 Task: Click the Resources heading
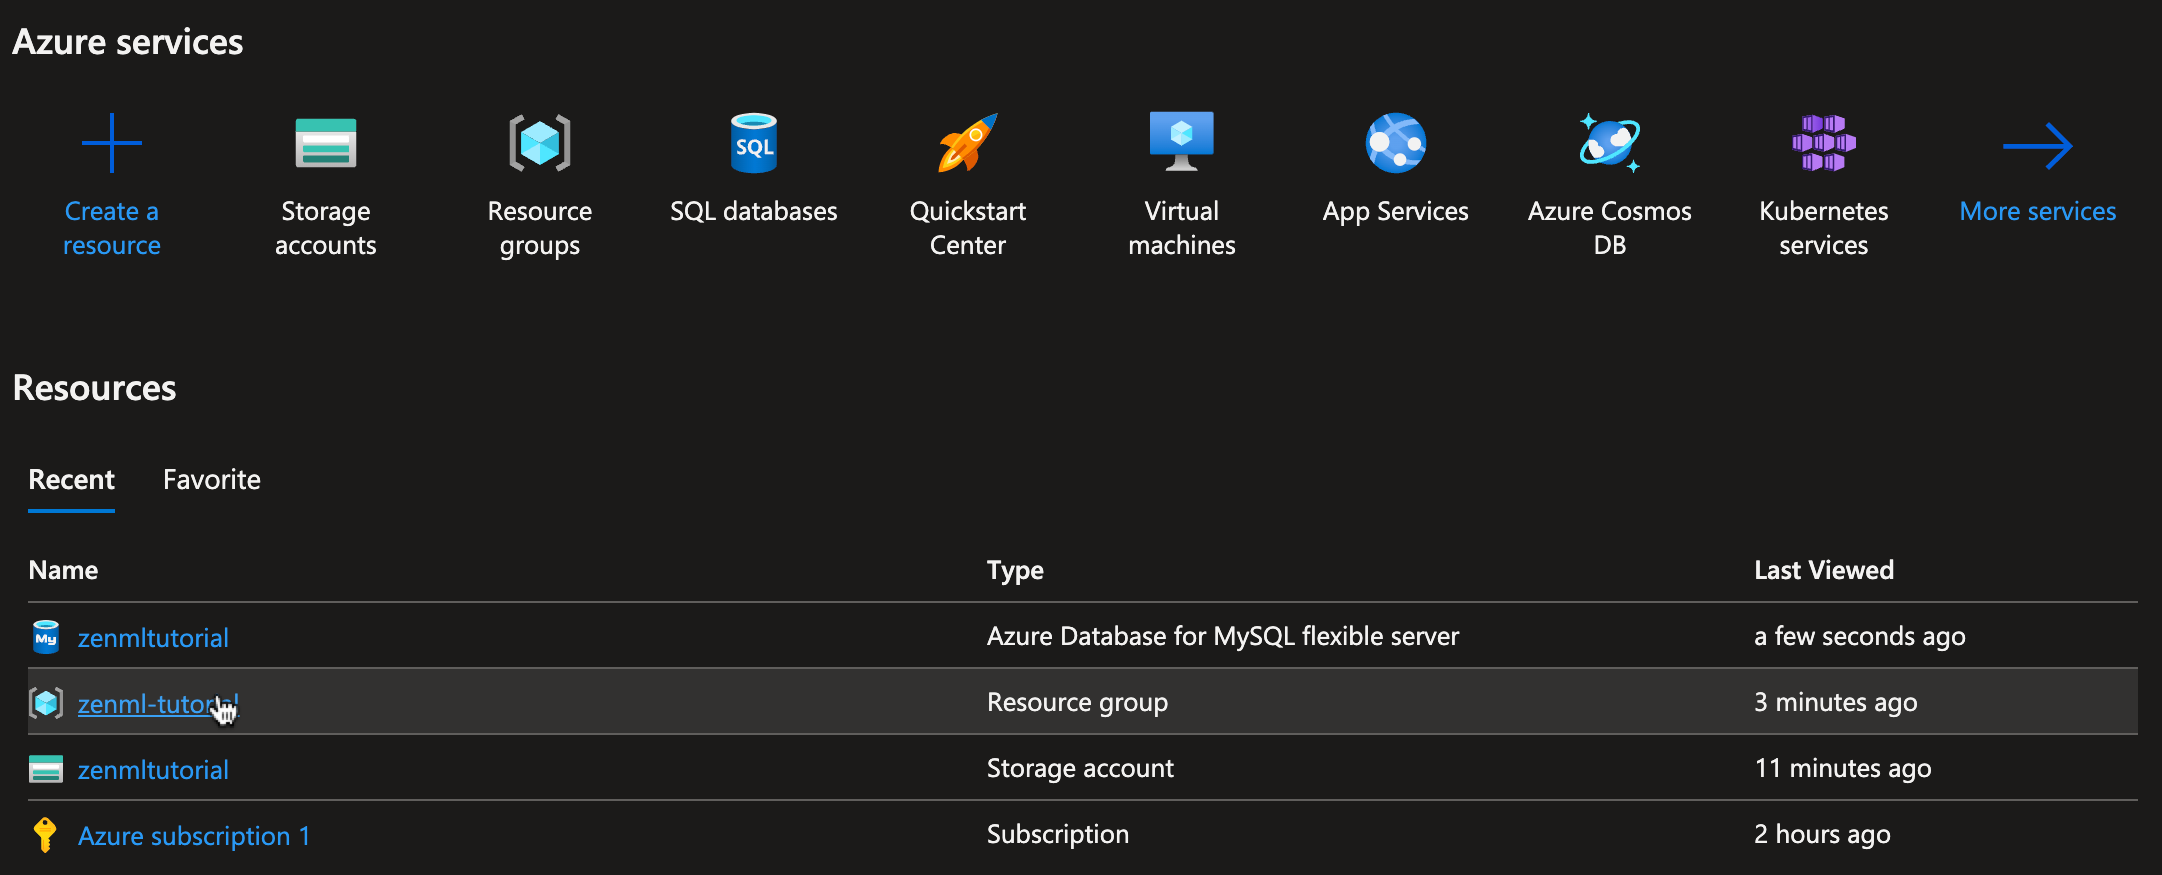pyautogui.click(x=95, y=388)
